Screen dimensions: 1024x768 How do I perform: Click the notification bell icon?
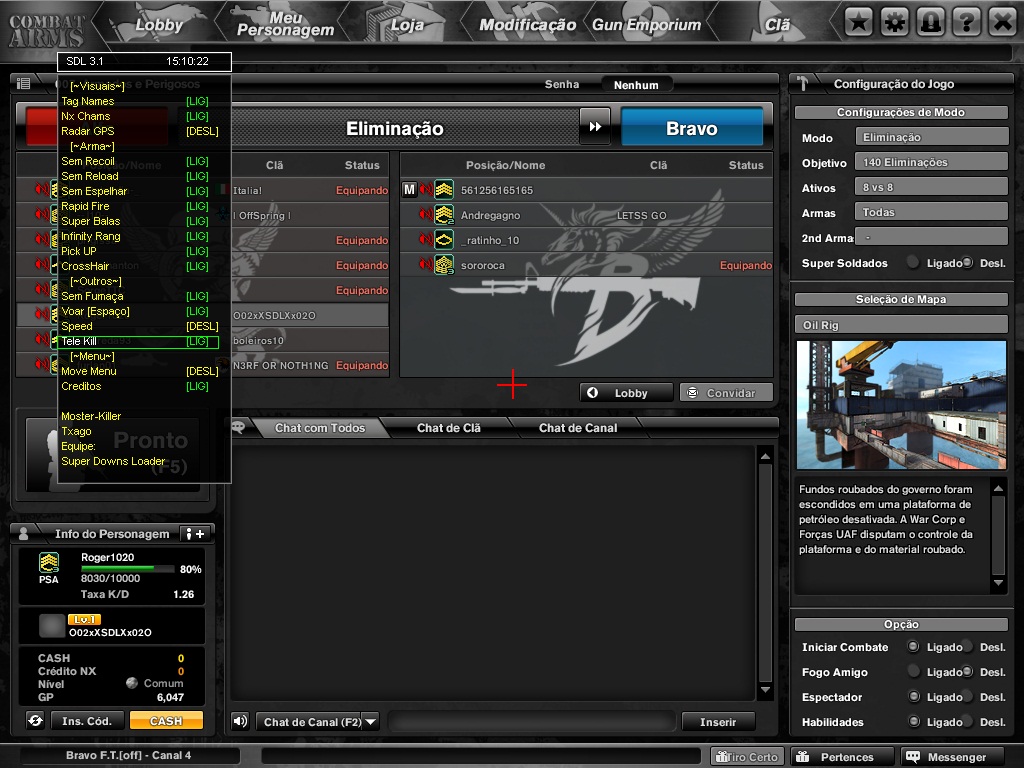click(x=930, y=23)
